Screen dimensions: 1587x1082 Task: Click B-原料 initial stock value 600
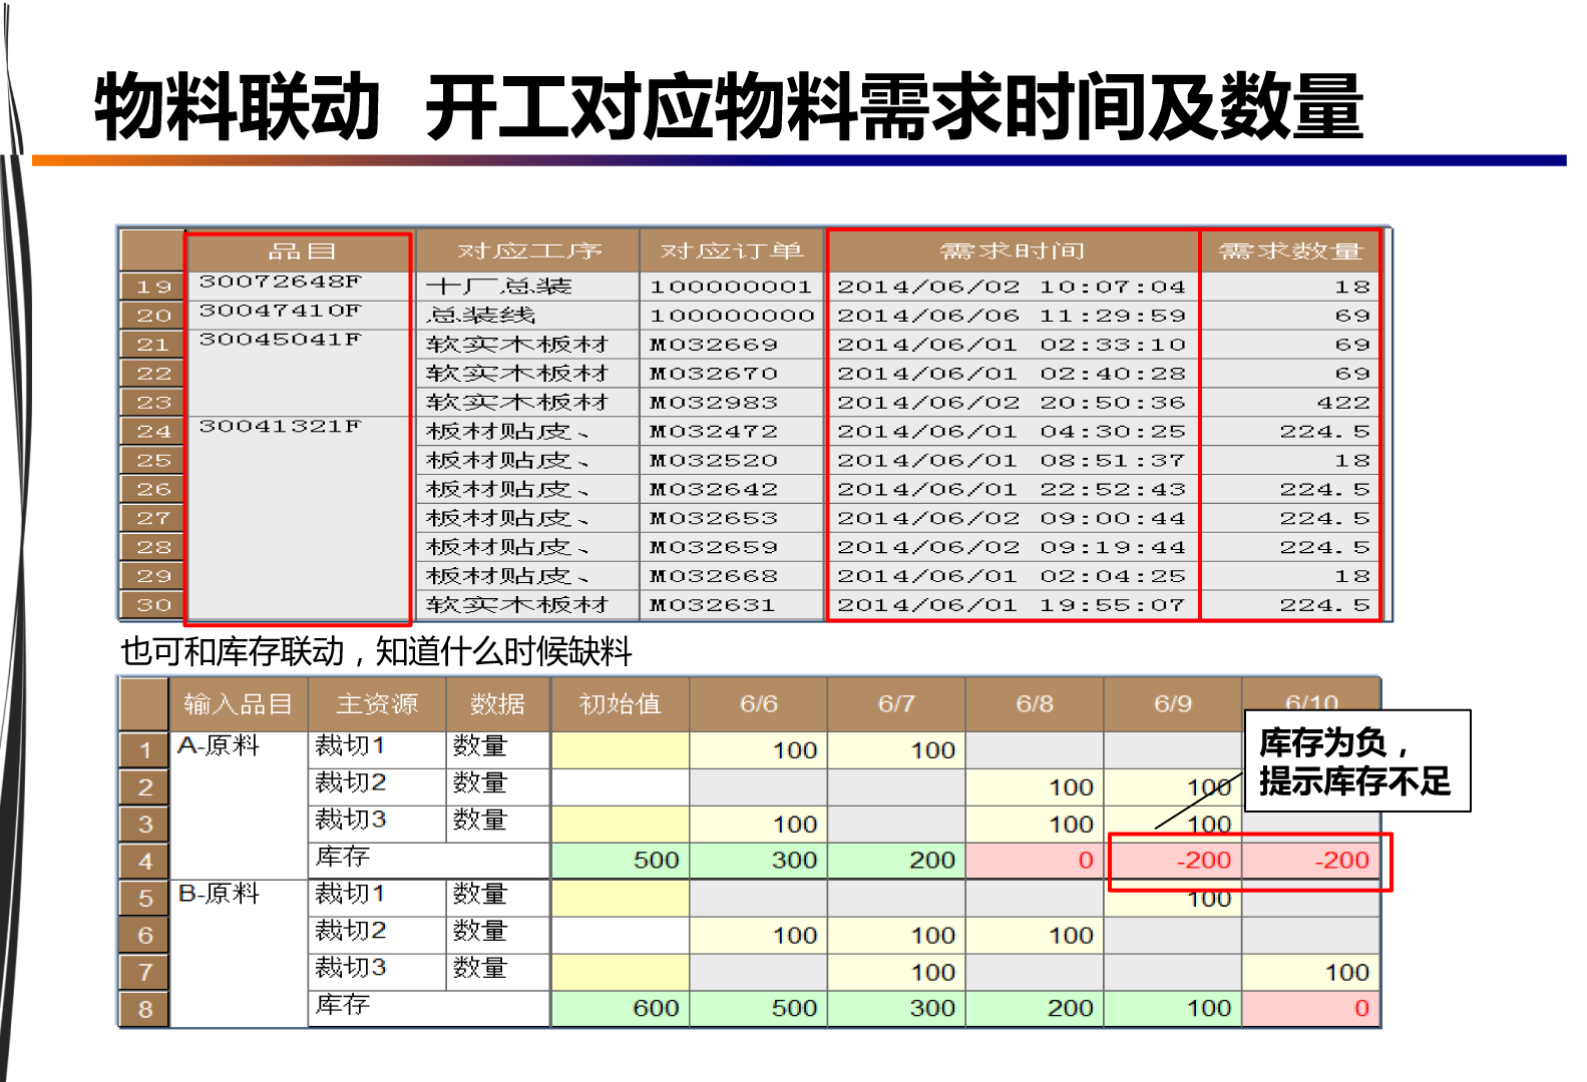point(620,1008)
